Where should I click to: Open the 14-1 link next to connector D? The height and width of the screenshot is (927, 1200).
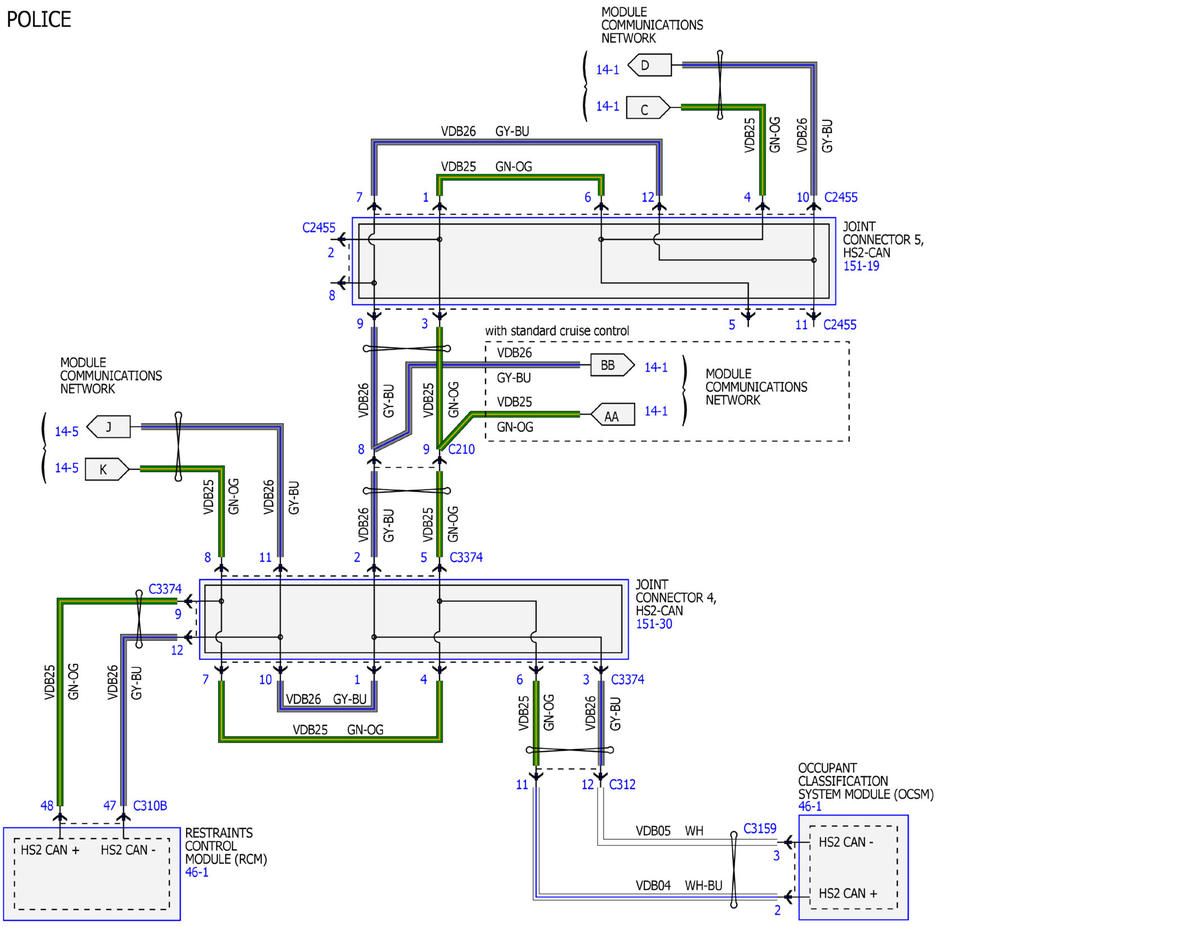pyautogui.click(x=608, y=70)
